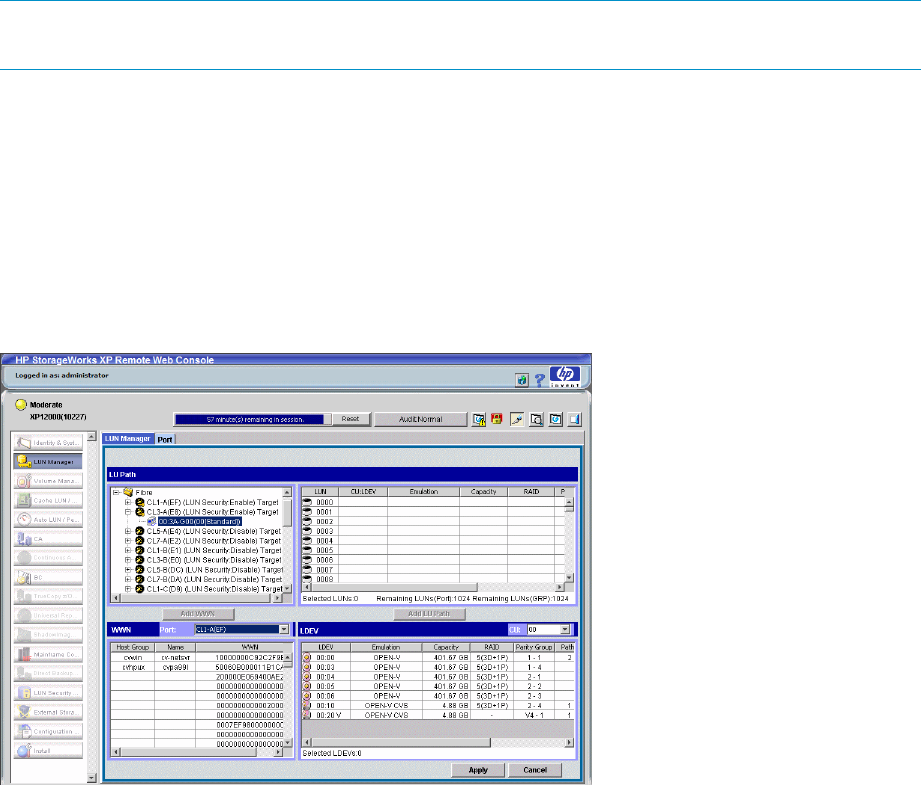The height and width of the screenshot is (785, 921).
Task: Click the yellow Moderate status indicator
Action: coord(21,405)
